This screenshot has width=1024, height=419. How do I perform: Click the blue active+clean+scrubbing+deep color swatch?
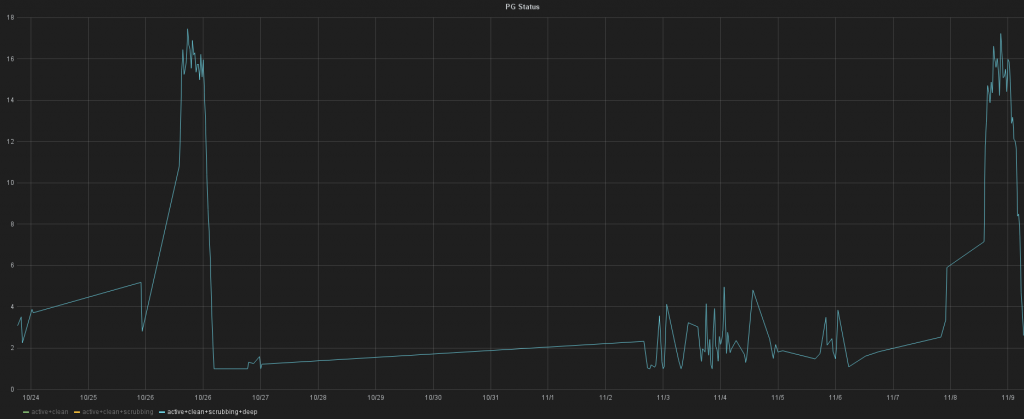[162, 411]
